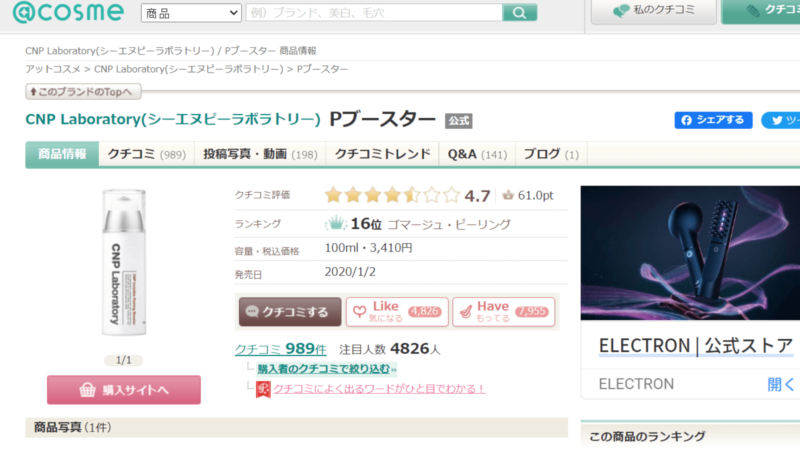Open ELECTRON | 公式ストア ad title
Viewport: 800px width, 450px height.
pyautogui.click(x=695, y=346)
